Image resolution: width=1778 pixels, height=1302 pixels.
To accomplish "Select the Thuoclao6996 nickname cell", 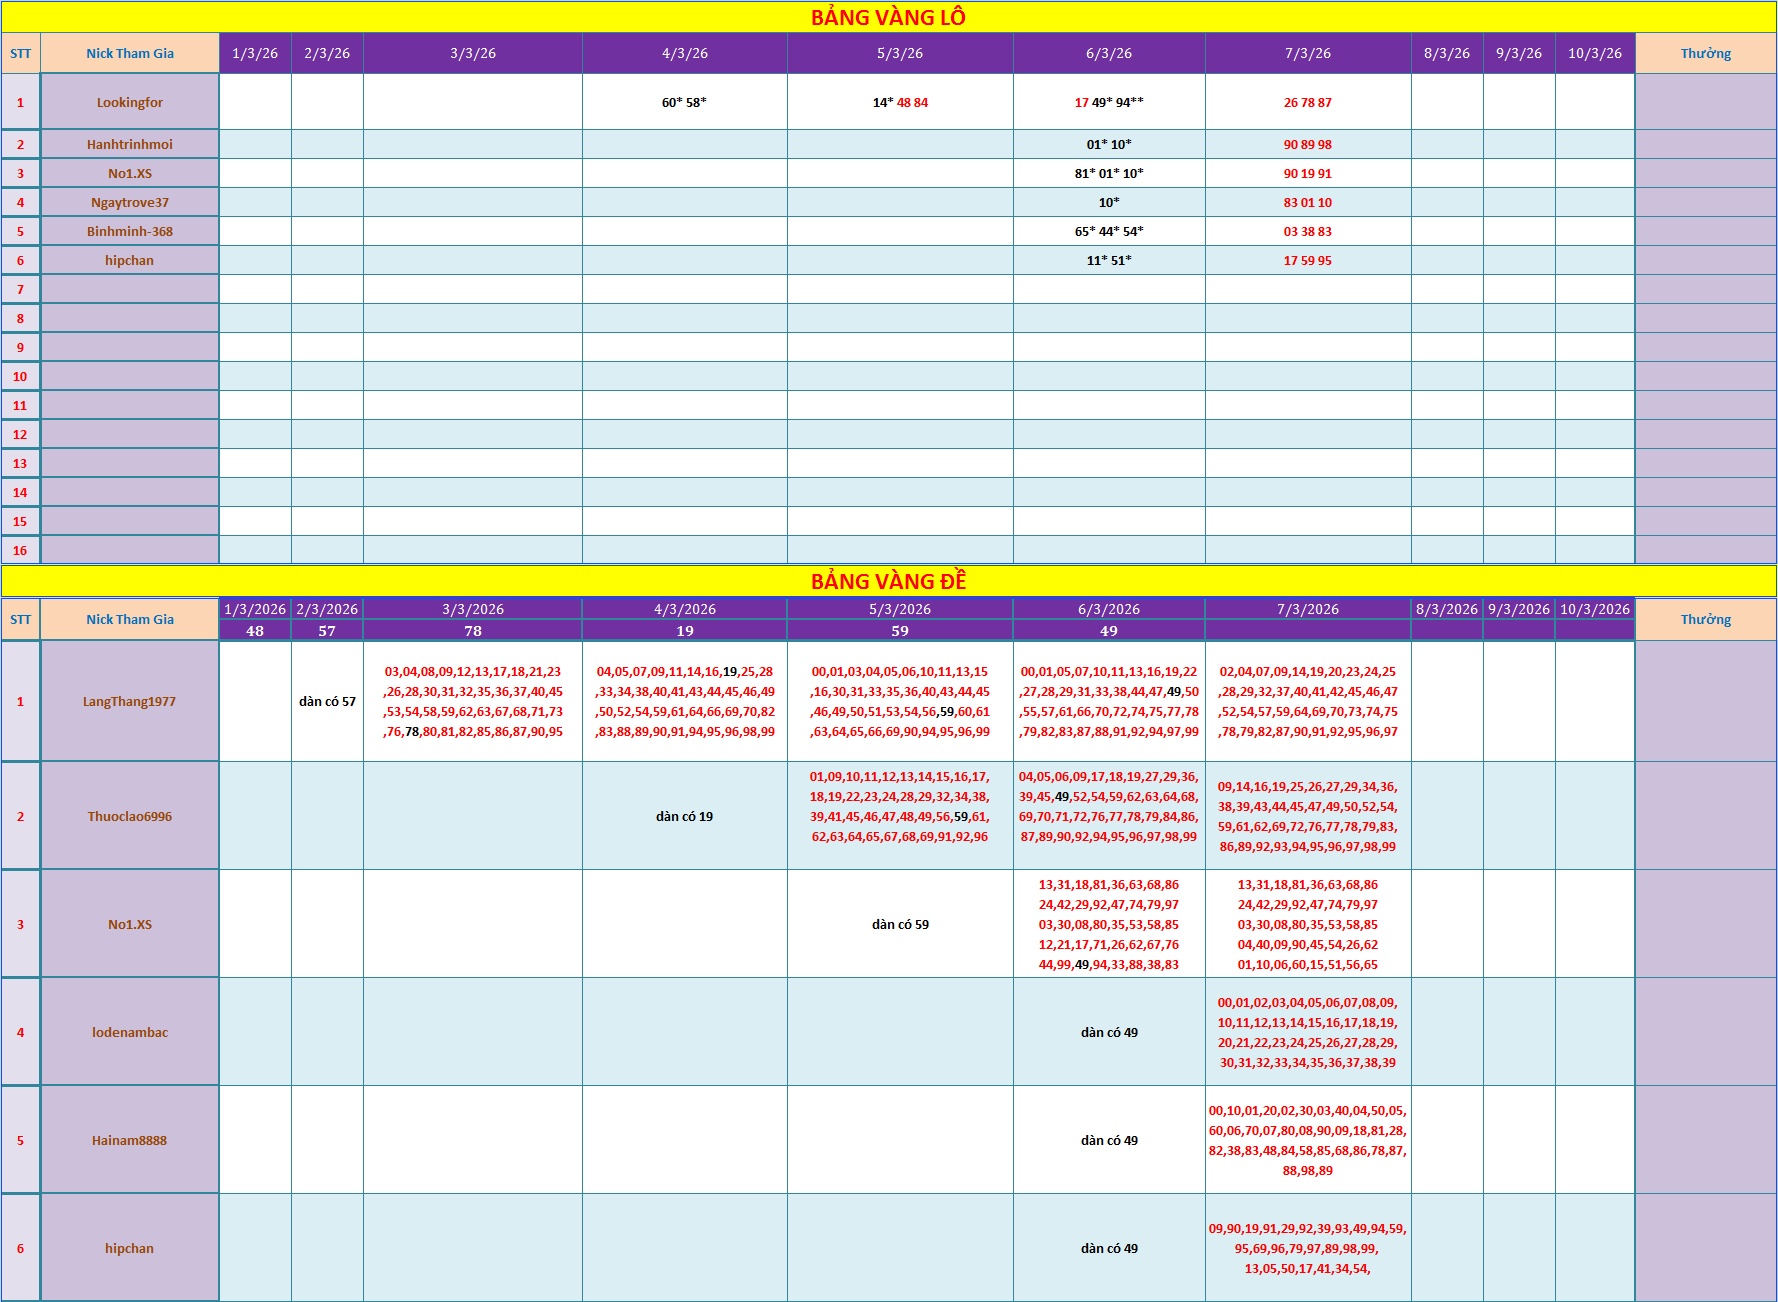I will coord(130,816).
